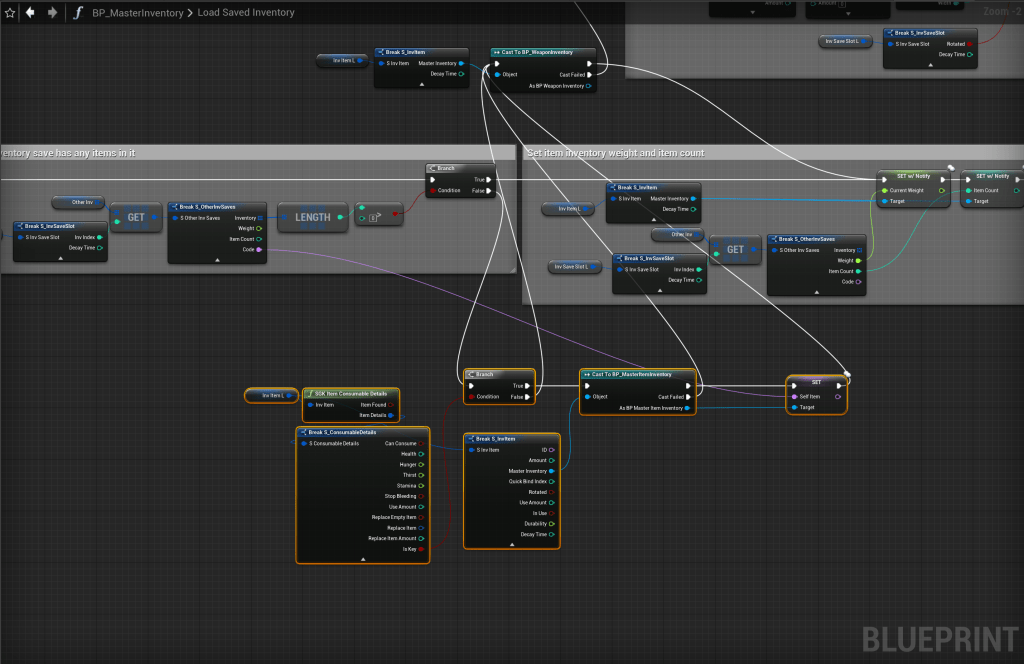Viewport: 1024px width, 664px height.
Task: Click the Is Key boolean output pin
Action: pos(421,549)
